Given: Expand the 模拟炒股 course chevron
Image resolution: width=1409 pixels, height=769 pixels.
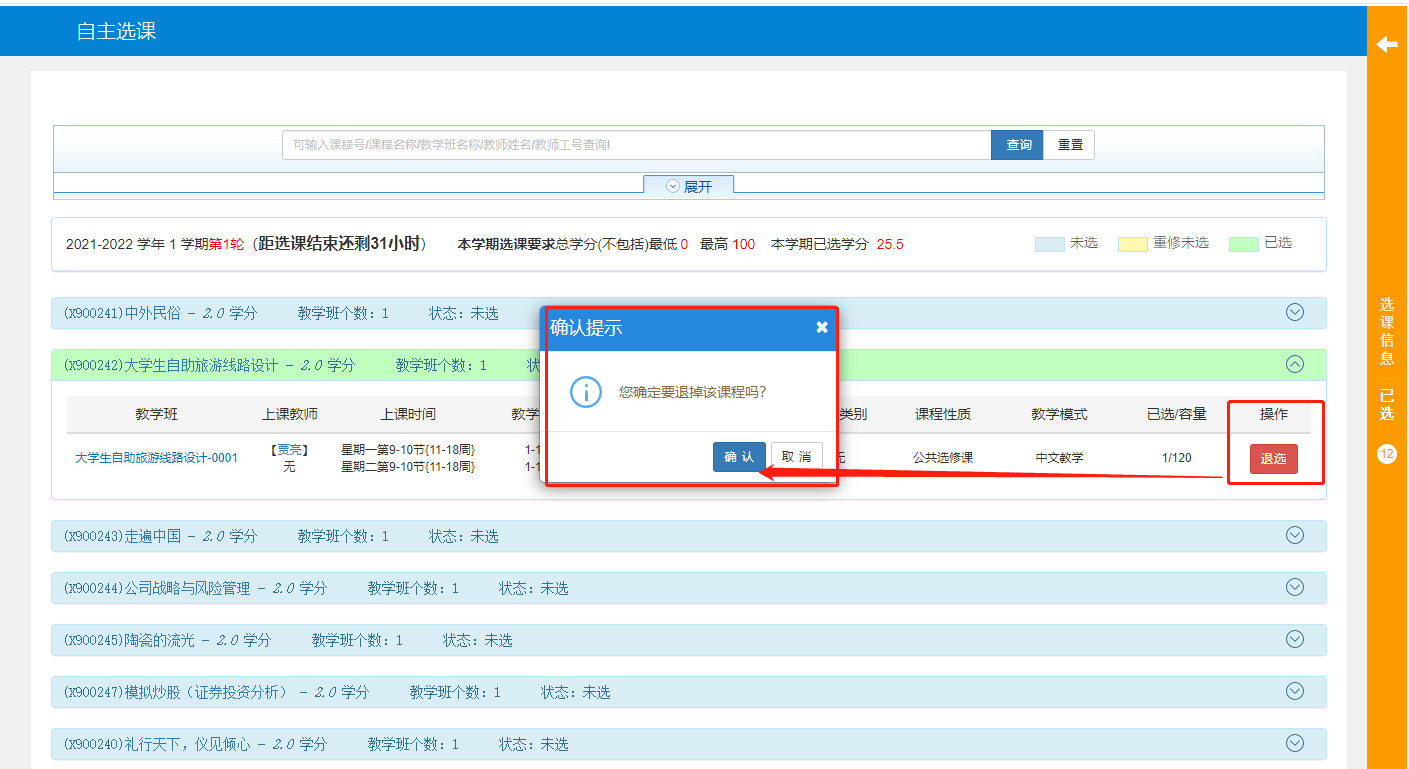Looking at the screenshot, I should click(x=1294, y=691).
